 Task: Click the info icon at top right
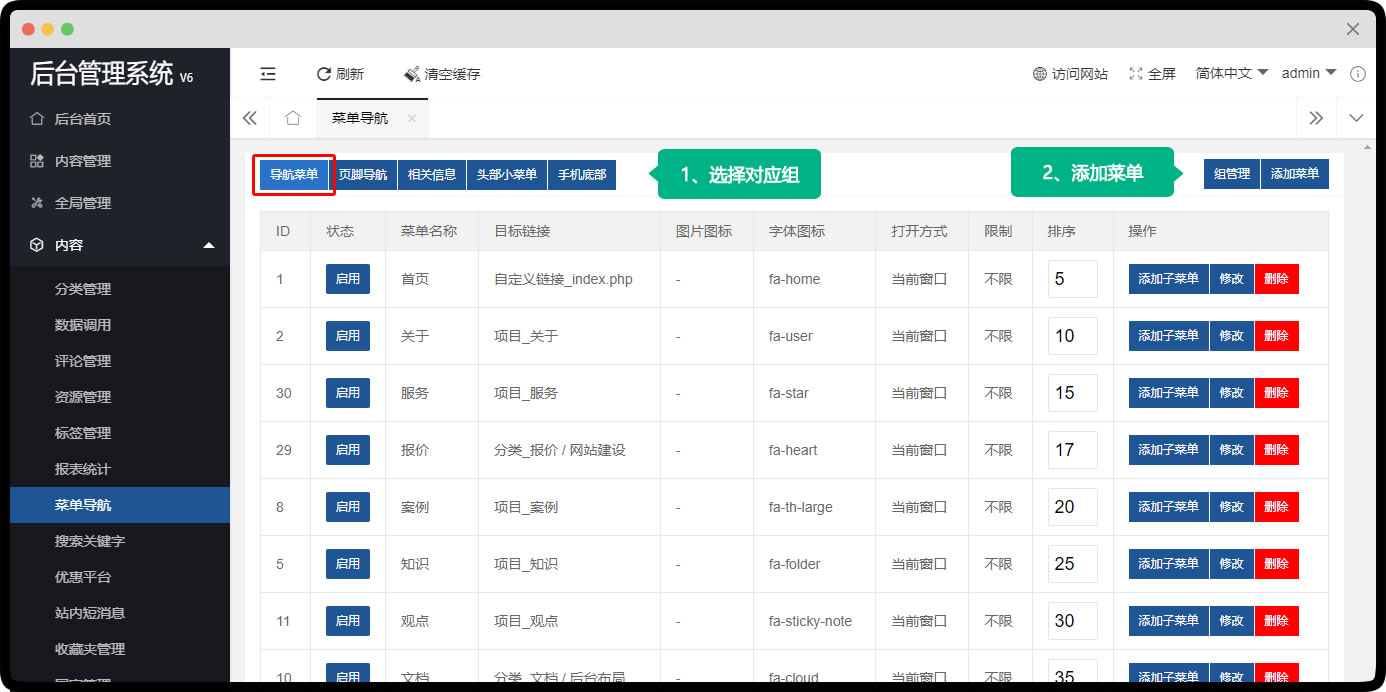[1358, 73]
